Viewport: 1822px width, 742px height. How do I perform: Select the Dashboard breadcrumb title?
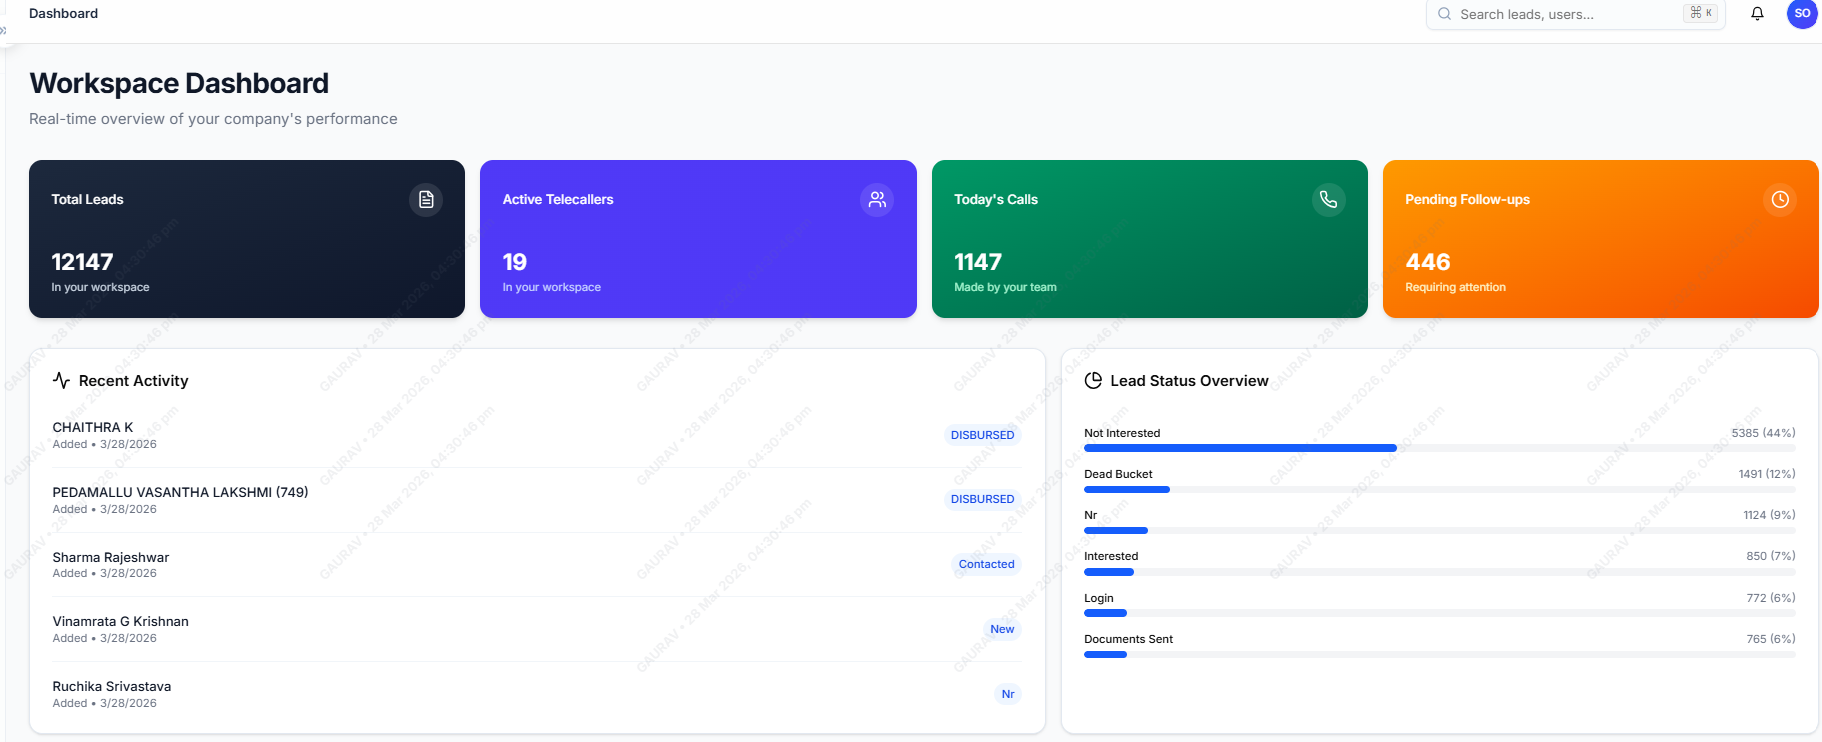click(63, 14)
